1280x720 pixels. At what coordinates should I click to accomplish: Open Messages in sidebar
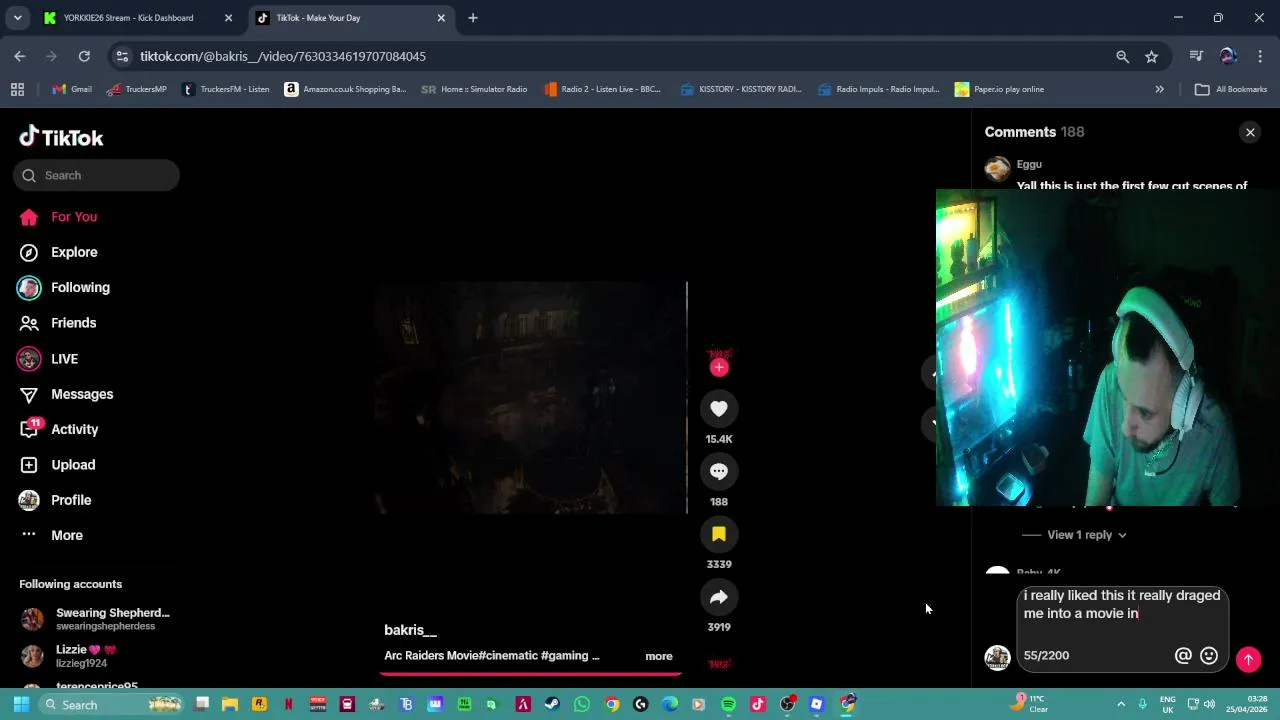click(x=82, y=394)
